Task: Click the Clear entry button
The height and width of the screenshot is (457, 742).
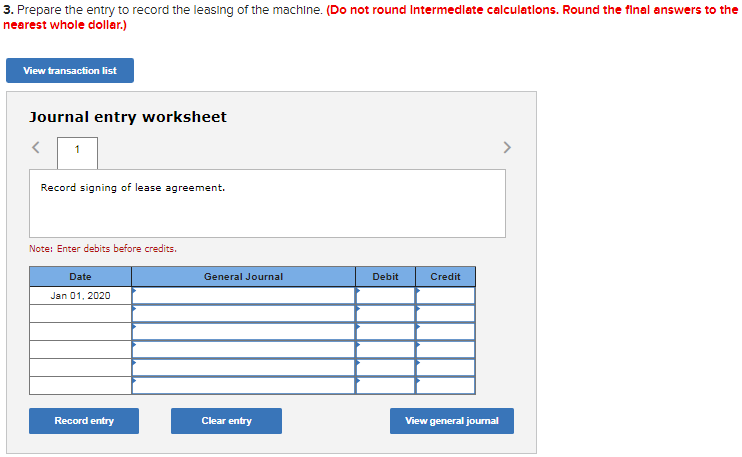Action: coord(226,421)
